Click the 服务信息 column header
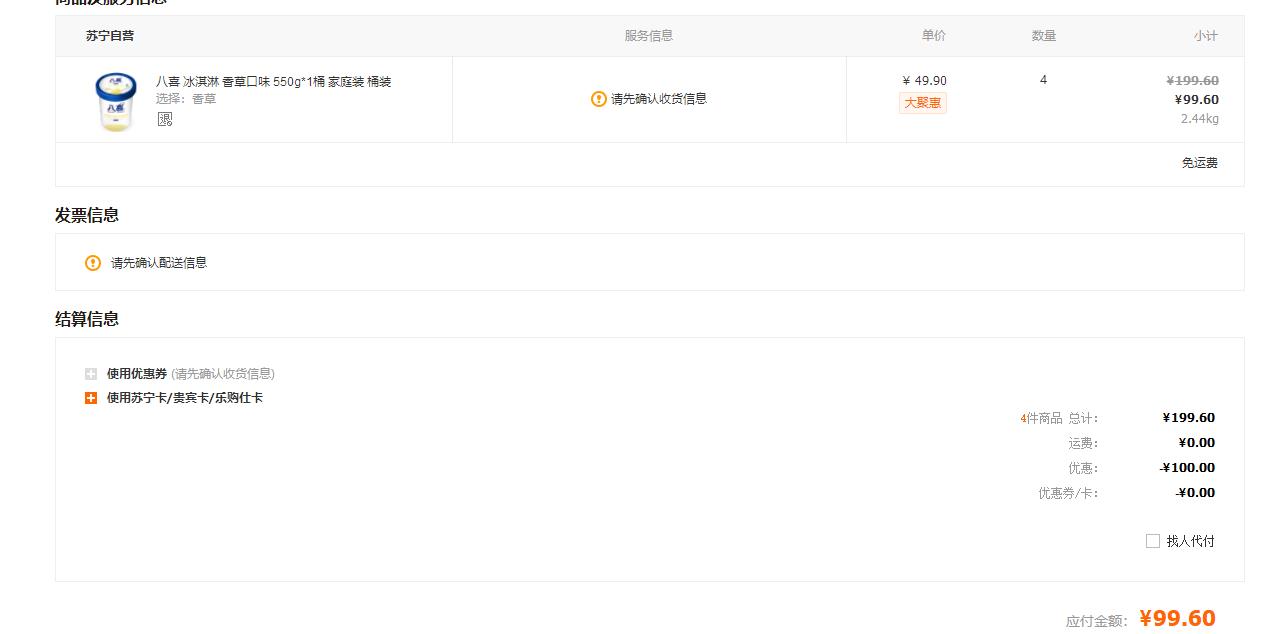This screenshot has height=634, width=1262. [x=649, y=36]
